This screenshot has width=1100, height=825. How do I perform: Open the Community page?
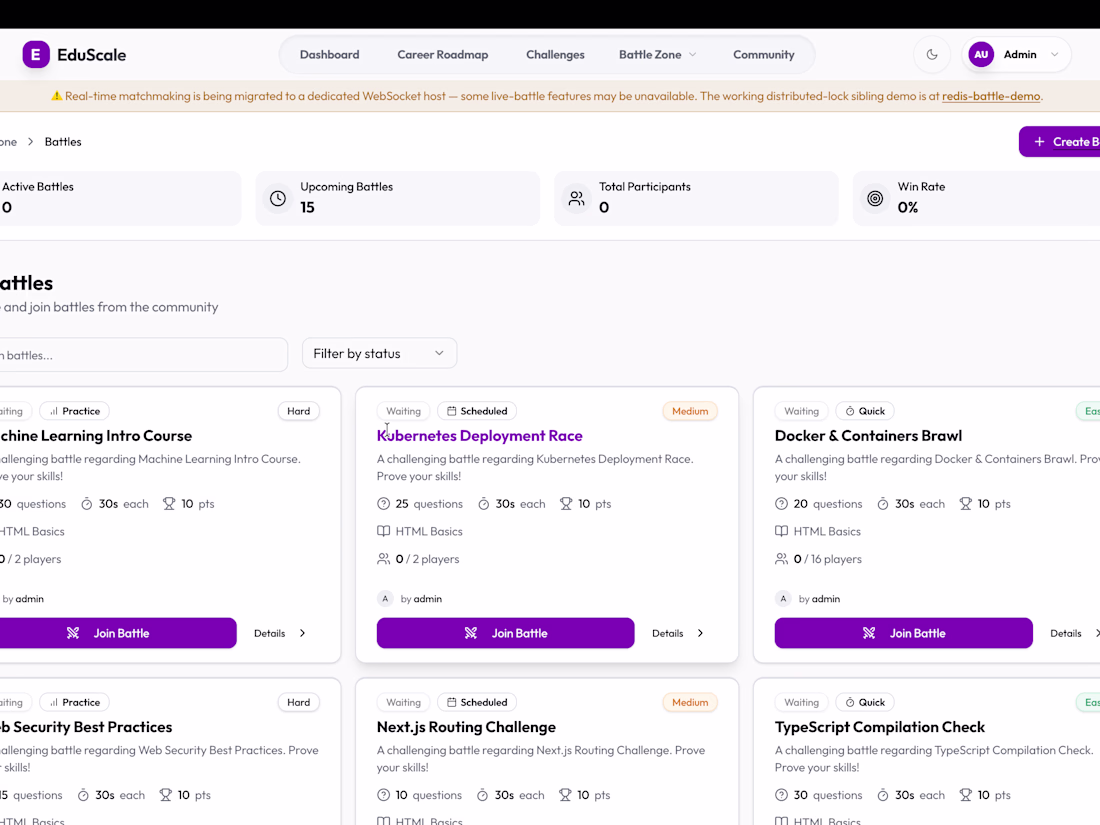[763, 55]
